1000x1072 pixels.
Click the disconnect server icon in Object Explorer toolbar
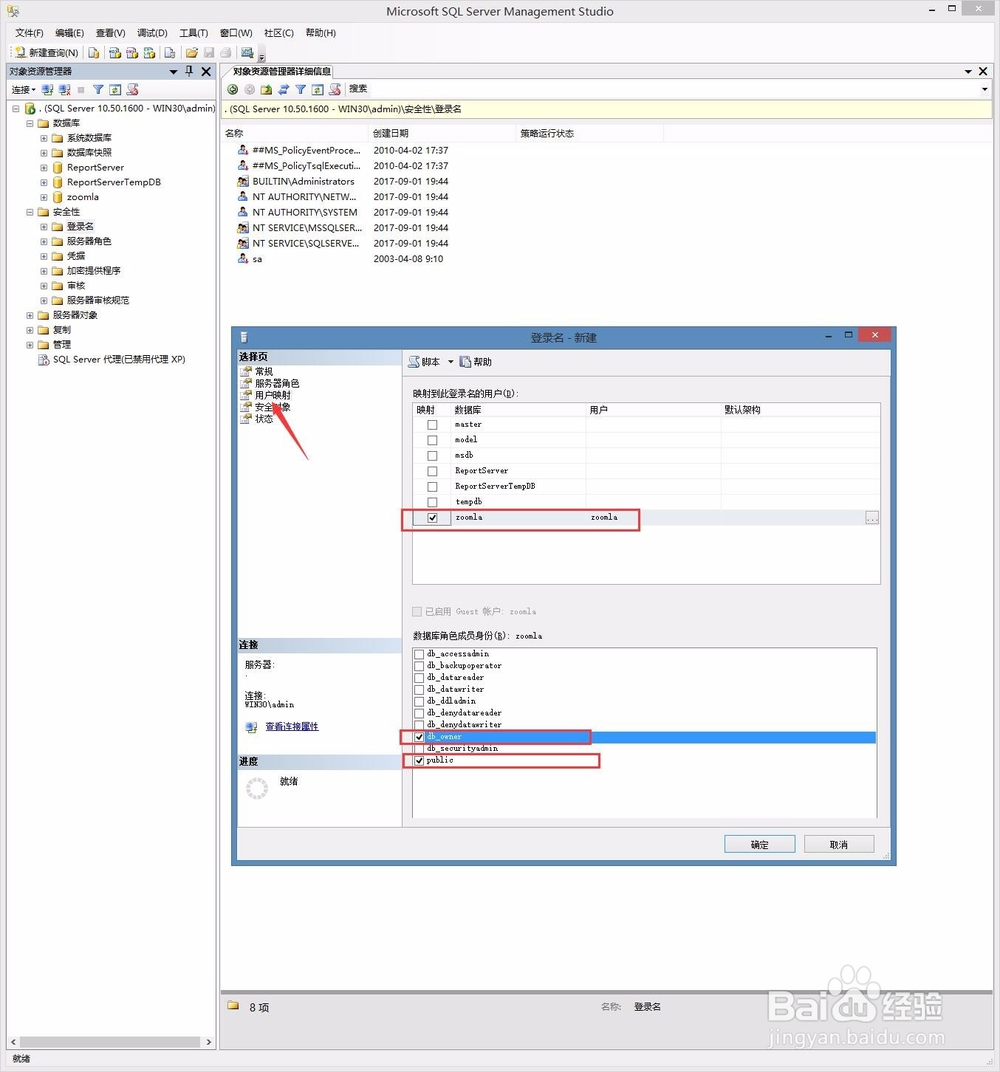point(64,90)
